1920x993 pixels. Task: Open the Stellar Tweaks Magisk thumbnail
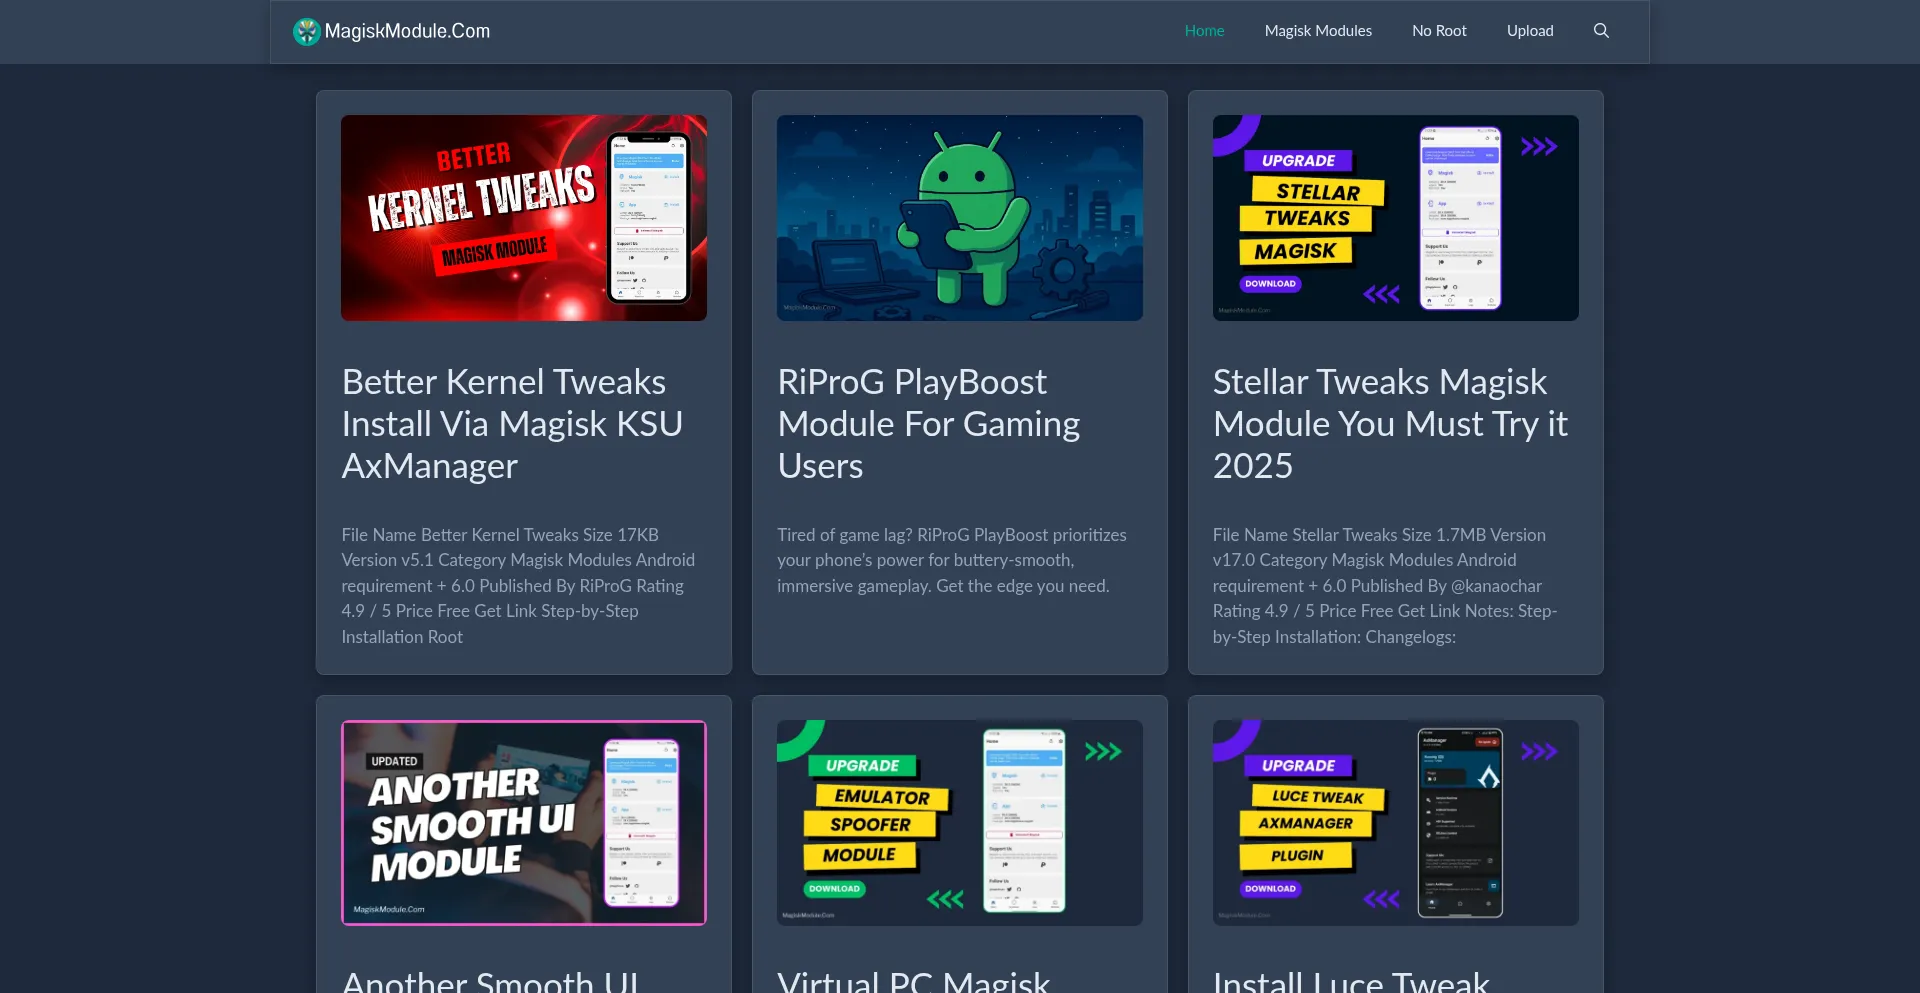point(1395,218)
